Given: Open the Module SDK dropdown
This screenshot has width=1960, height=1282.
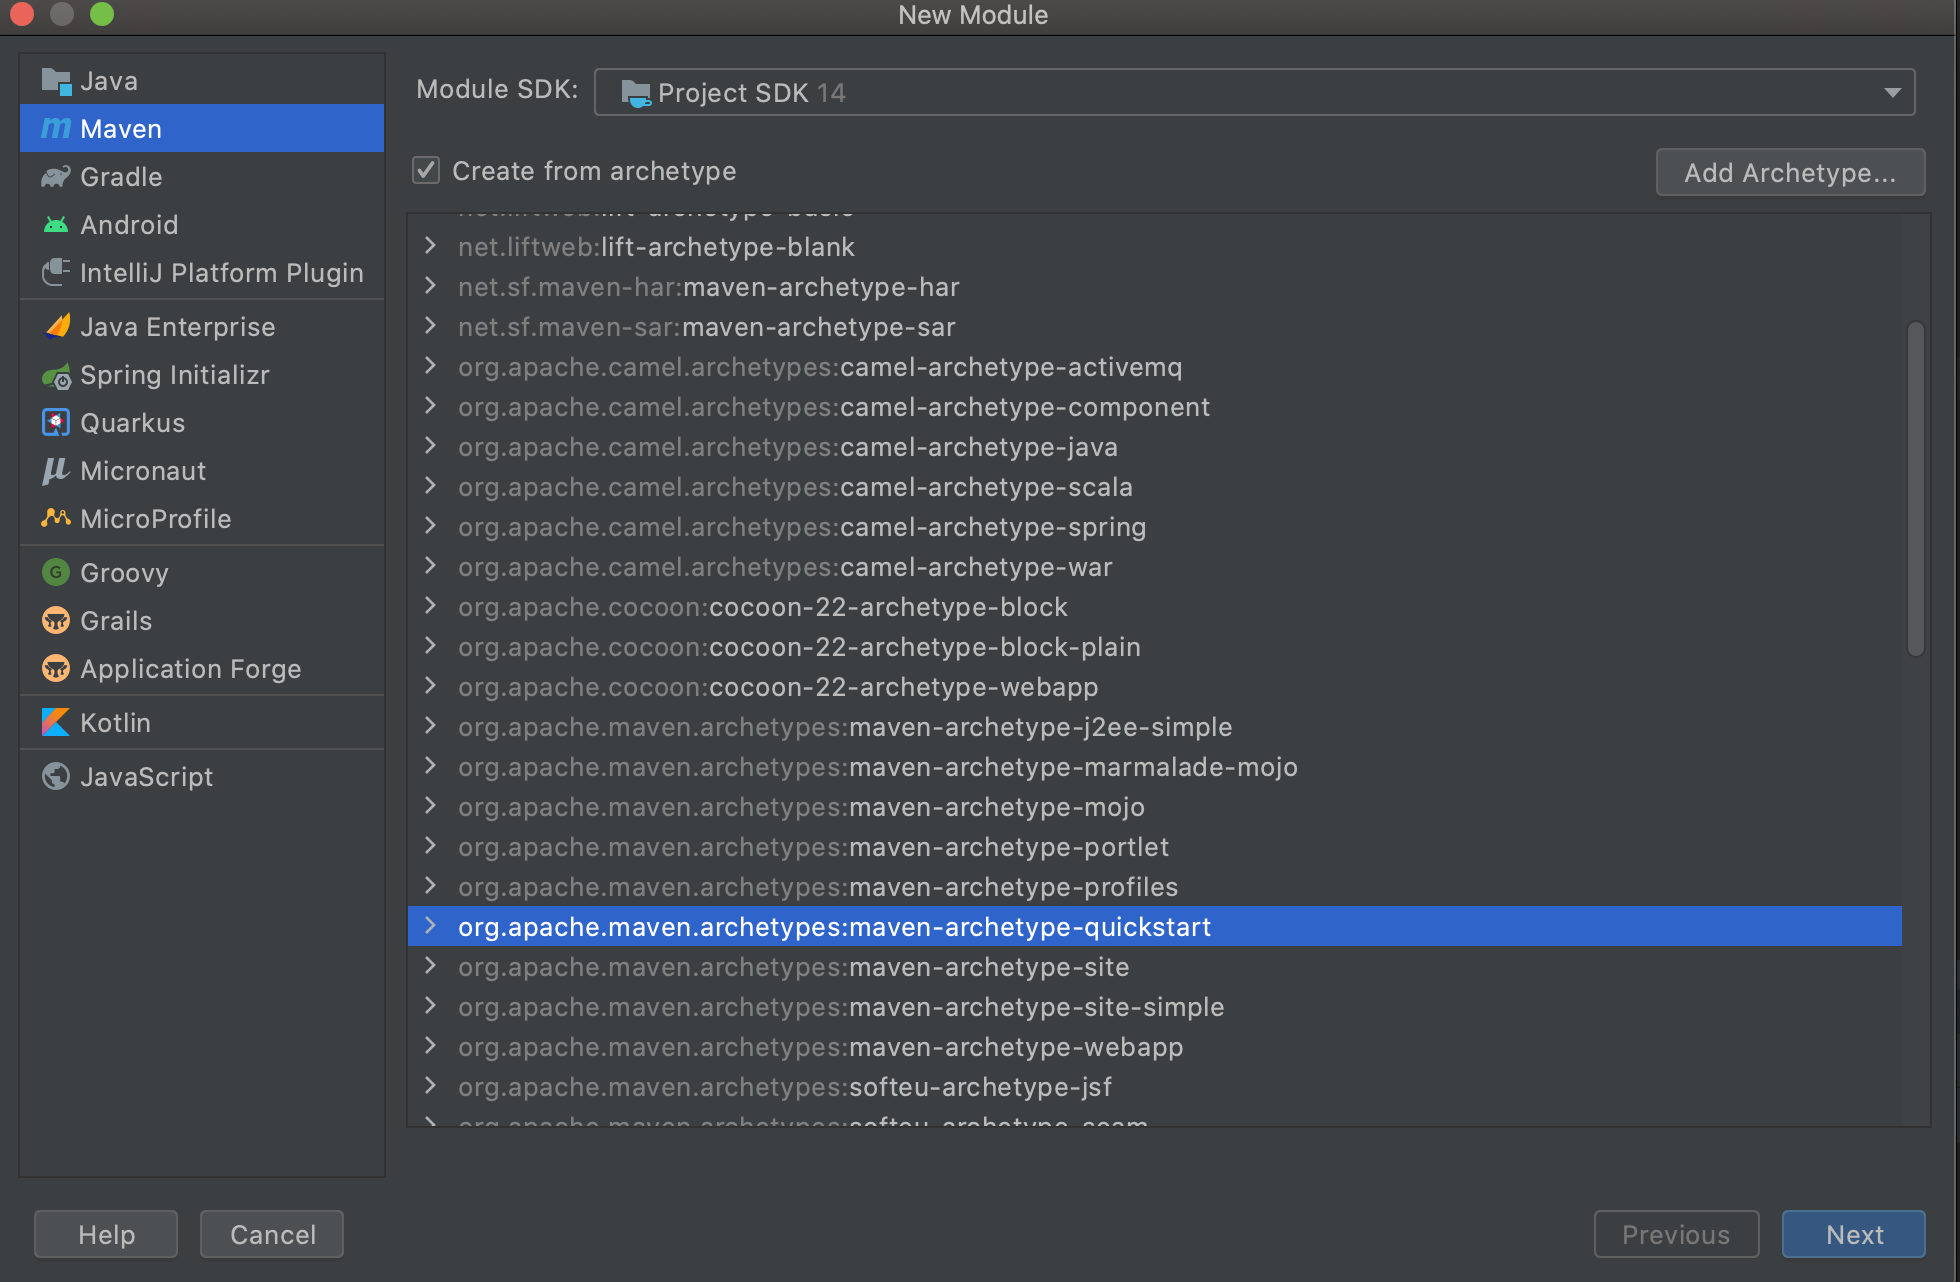Looking at the screenshot, I should tap(1891, 91).
